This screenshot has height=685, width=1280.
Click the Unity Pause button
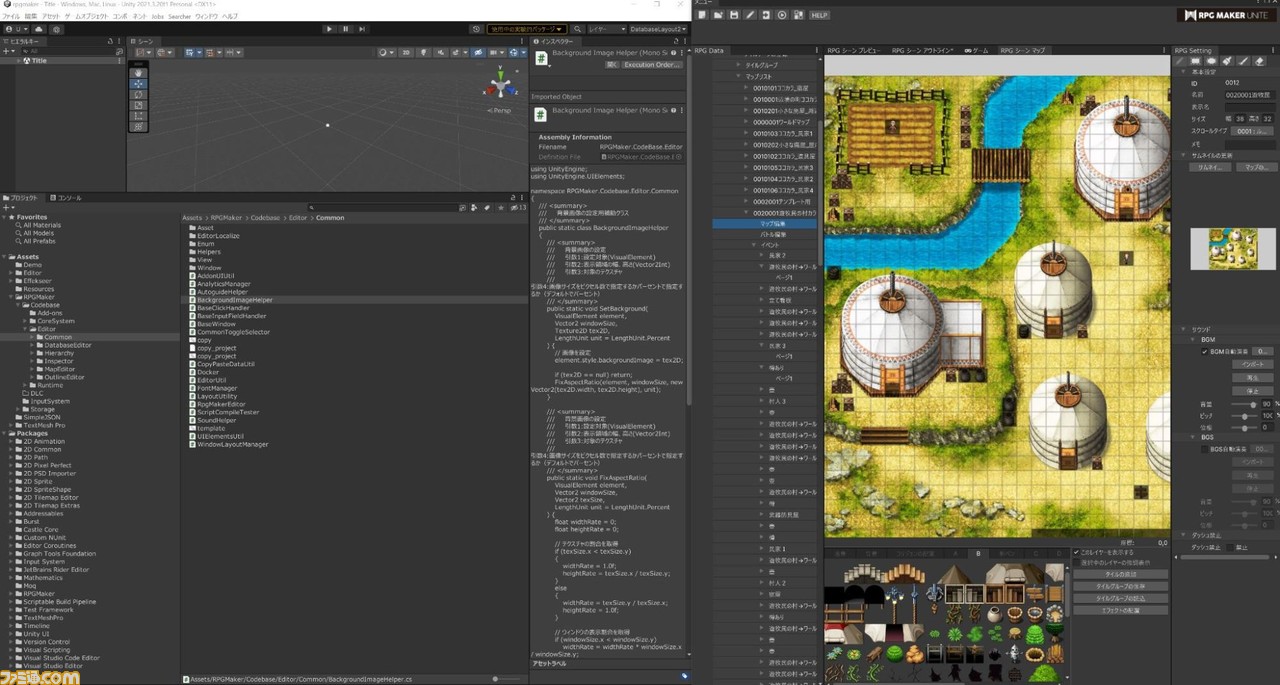click(x=346, y=29)
